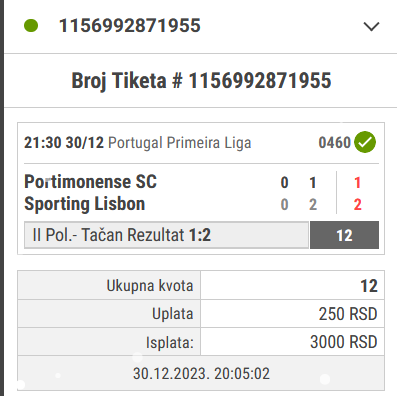Click the red final score 2 for Sporting
Image resolution: width=397 pixels, height=396 pixels.
click(x=357, y=204)
